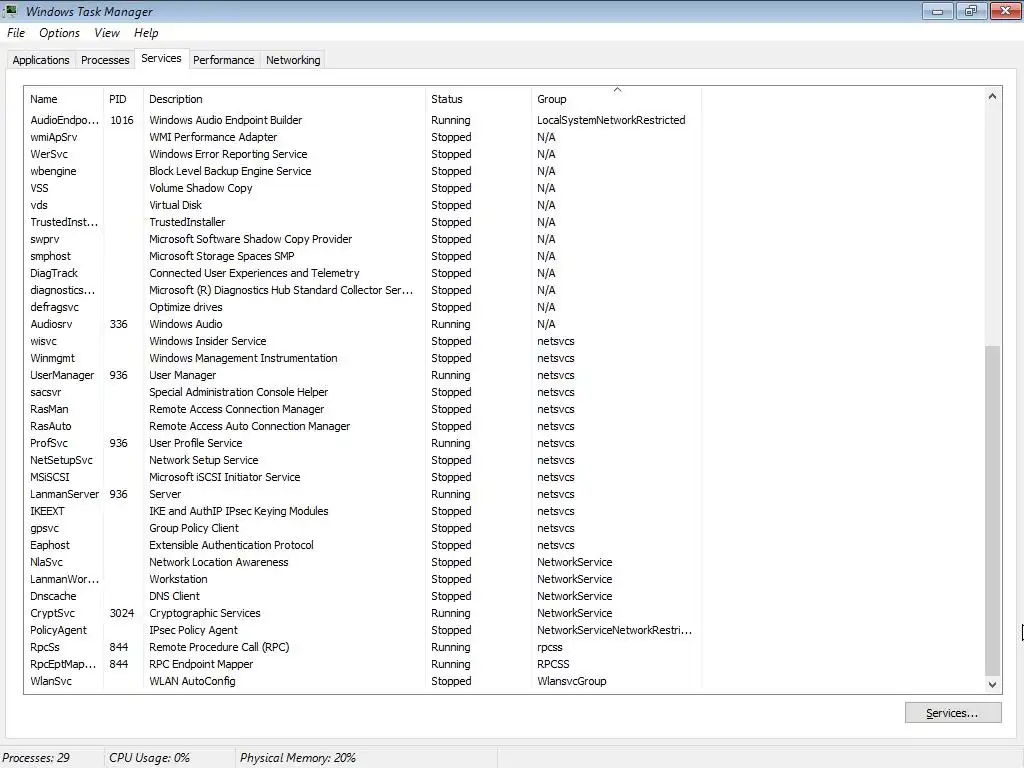
Task: Open the Options menu
Action: pyautogui.click(x=59, y=33)
